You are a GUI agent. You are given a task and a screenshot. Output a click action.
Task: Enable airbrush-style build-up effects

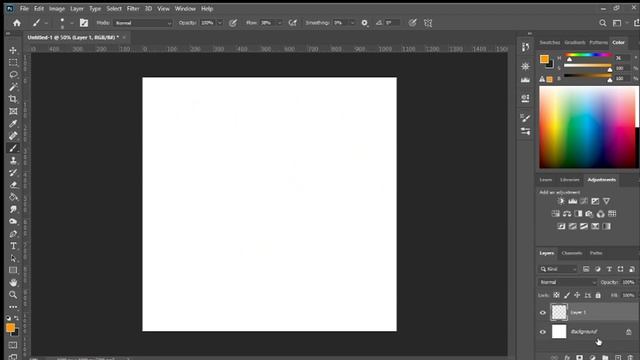click(293, 23)
